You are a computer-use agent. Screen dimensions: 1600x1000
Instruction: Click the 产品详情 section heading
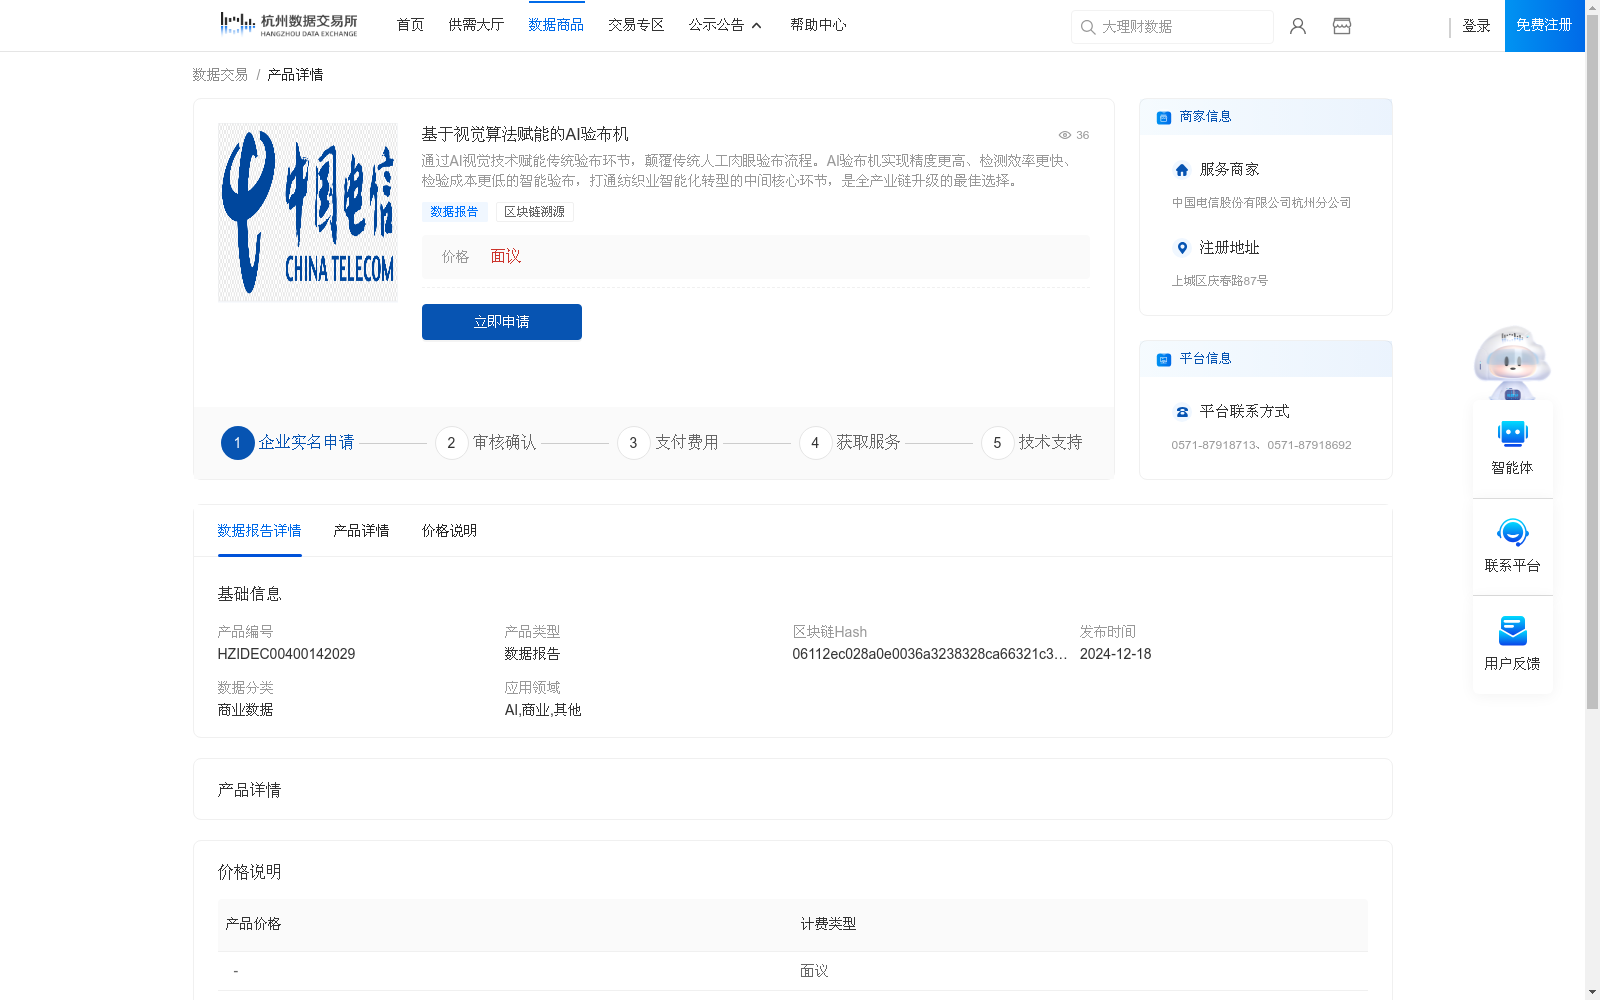[249, 790]
